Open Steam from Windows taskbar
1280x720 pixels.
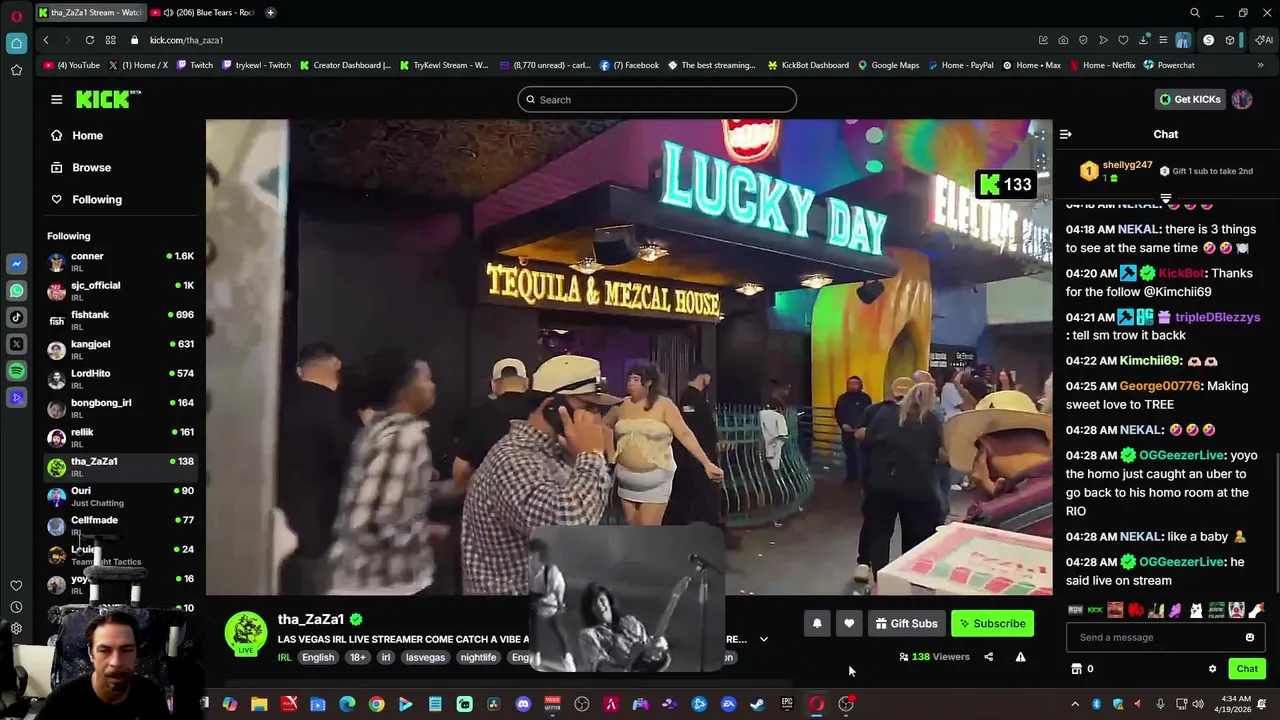[758, 704]
